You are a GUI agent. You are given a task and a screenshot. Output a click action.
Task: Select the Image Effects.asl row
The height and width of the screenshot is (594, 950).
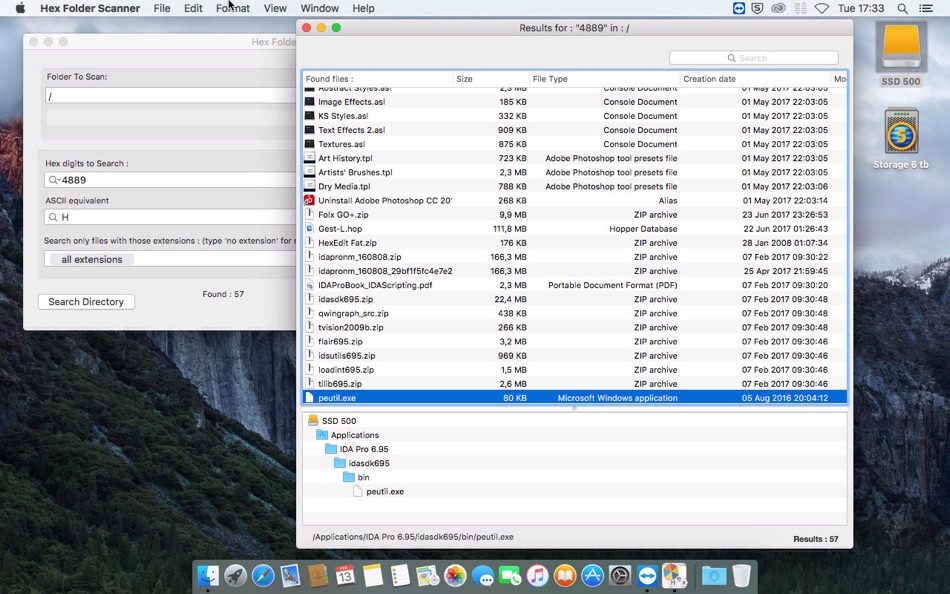pos(574,102)
